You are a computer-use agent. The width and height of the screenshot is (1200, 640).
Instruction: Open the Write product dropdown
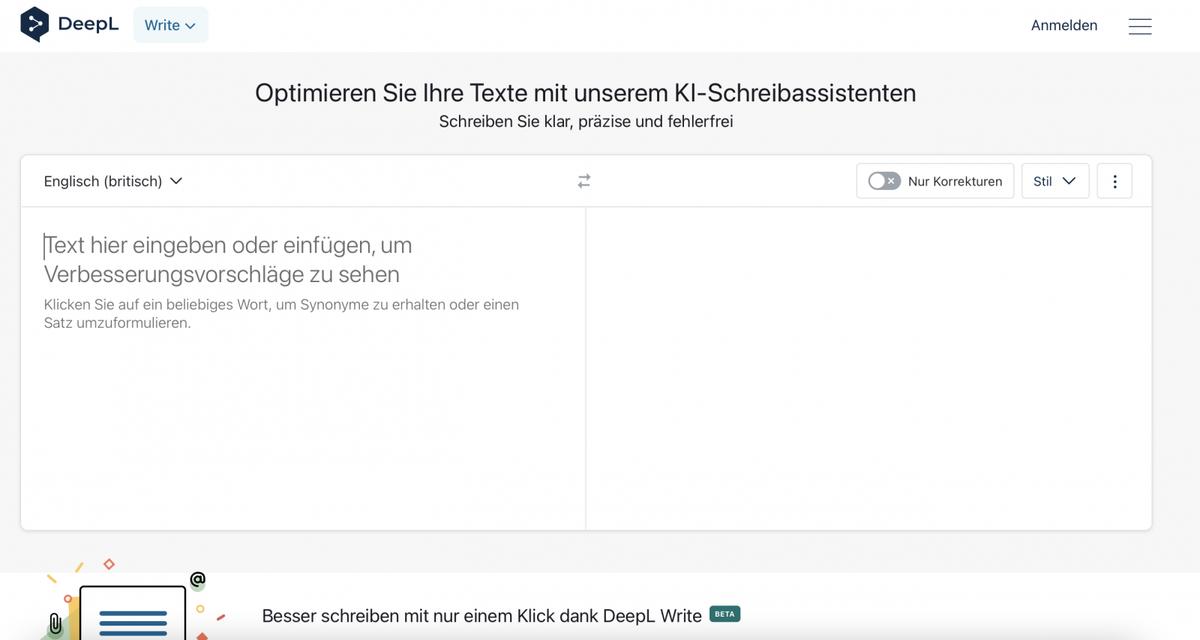click(171, 25)
